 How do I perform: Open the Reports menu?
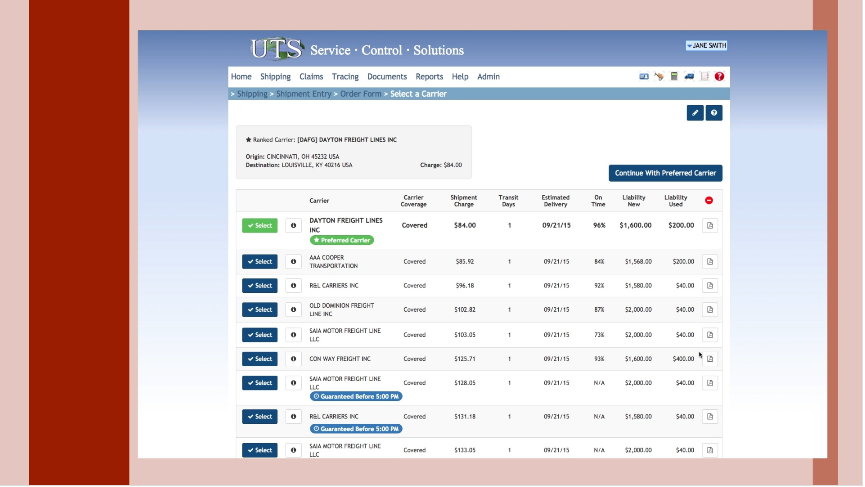429,77
